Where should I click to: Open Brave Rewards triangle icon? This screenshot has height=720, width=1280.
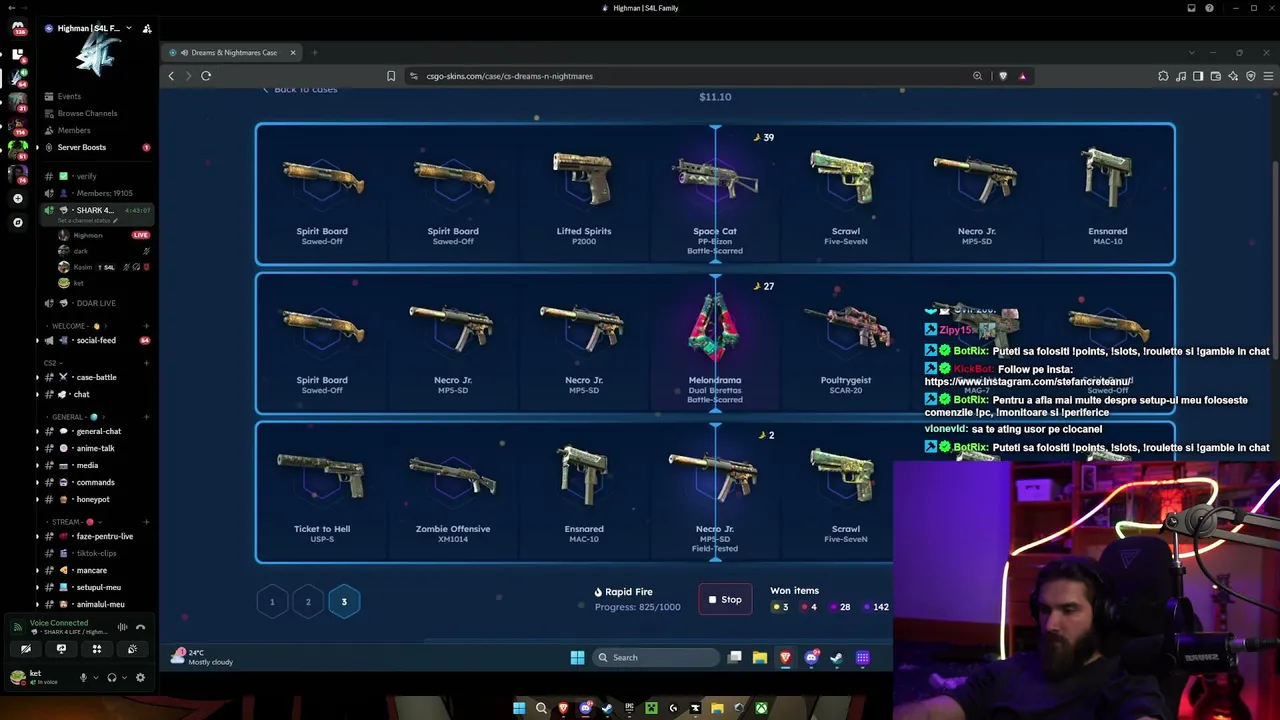click(1022, 76)
